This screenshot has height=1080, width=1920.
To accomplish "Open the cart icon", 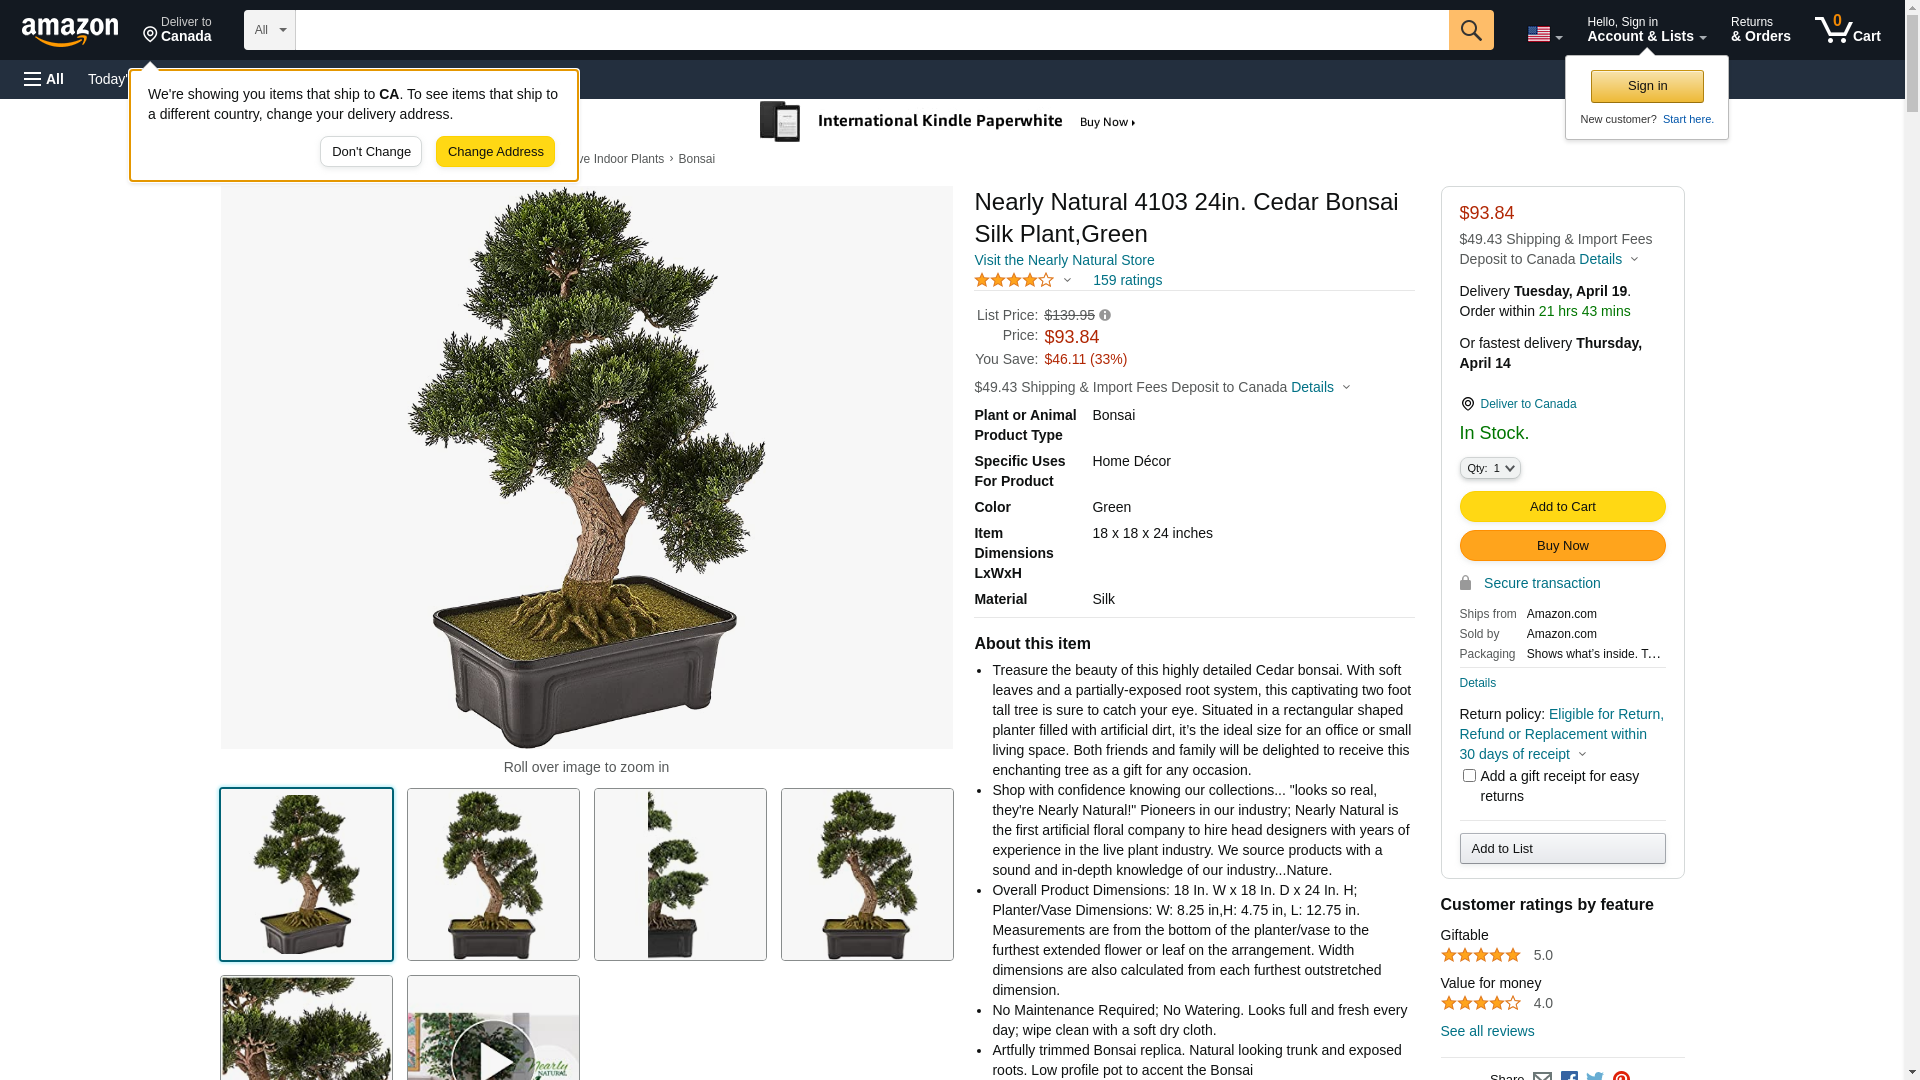I will tap(1848, 30).
